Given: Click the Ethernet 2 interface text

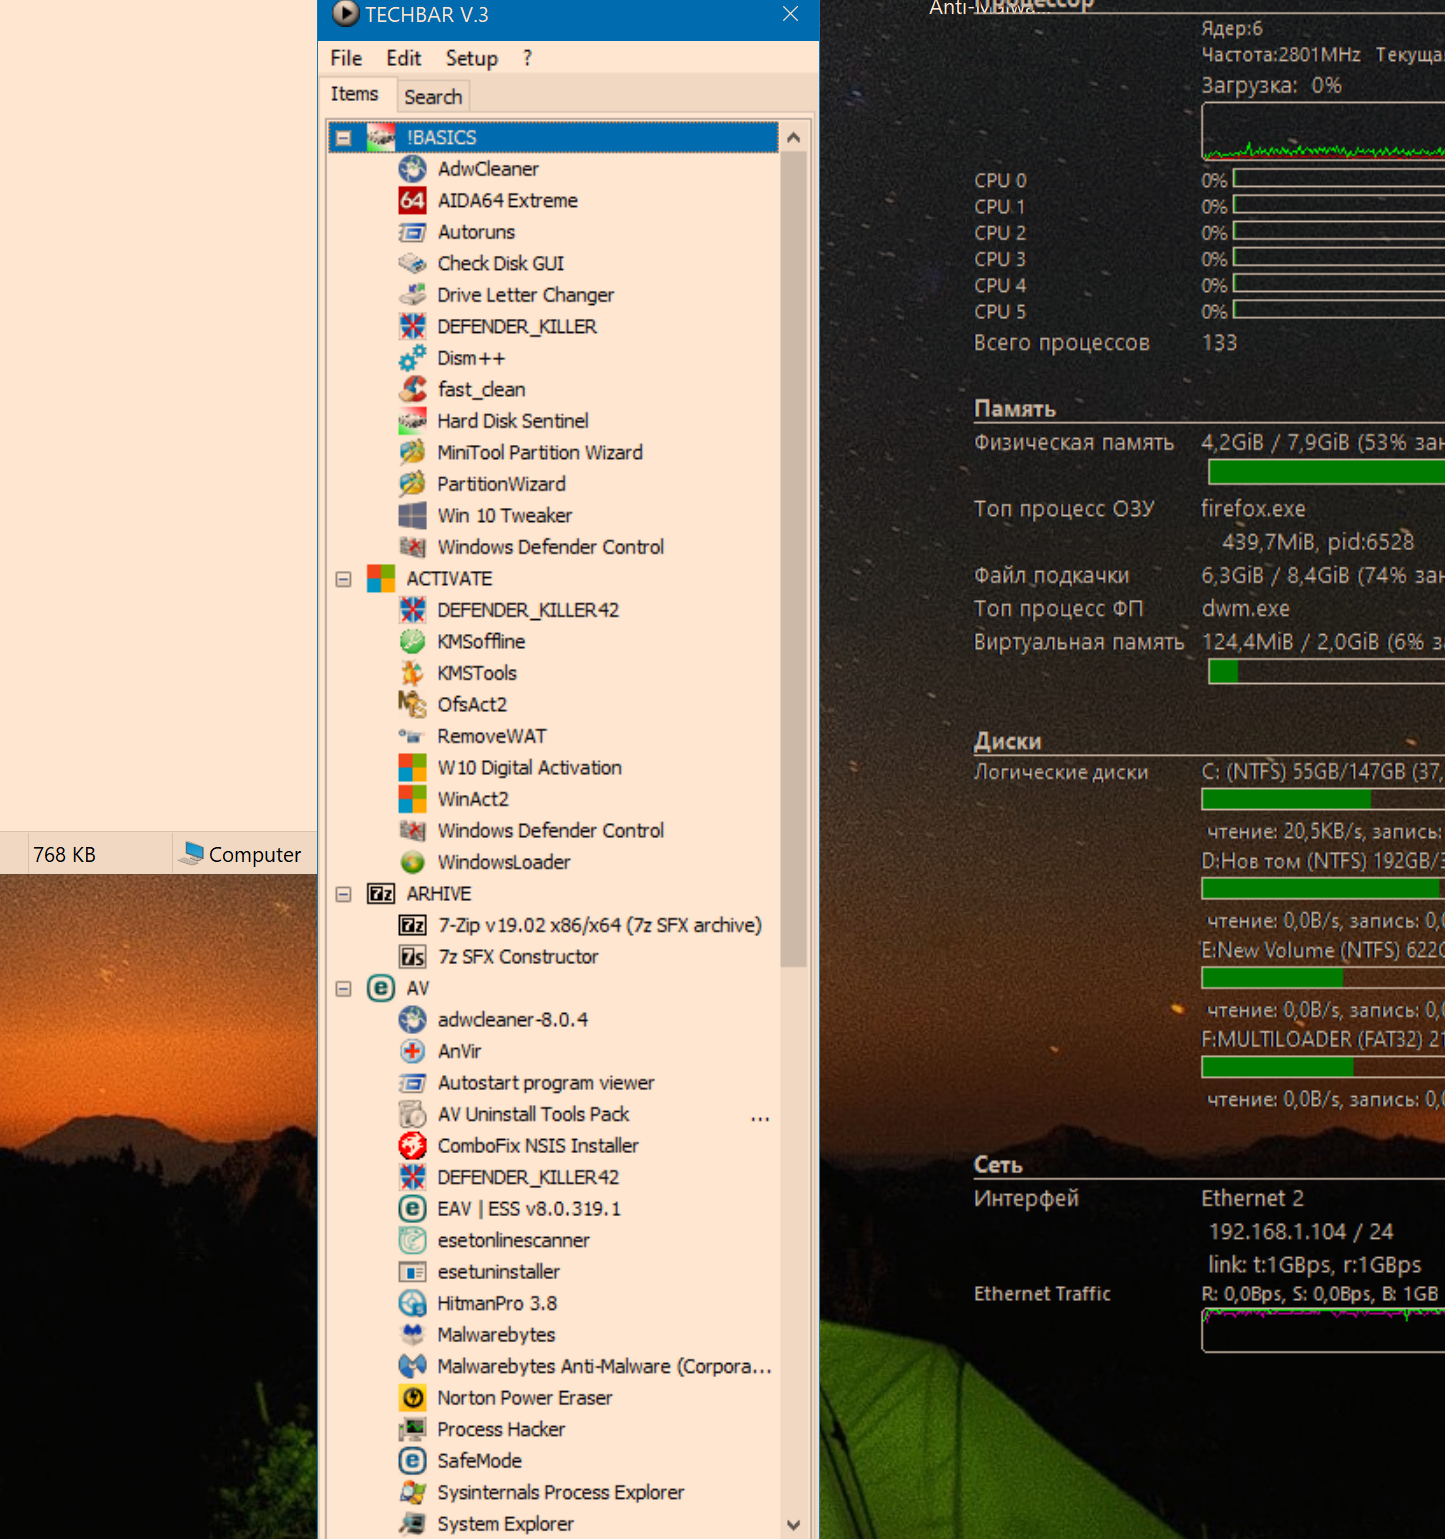Looking at the screenshot, I should click(x=1252, y=1198).
